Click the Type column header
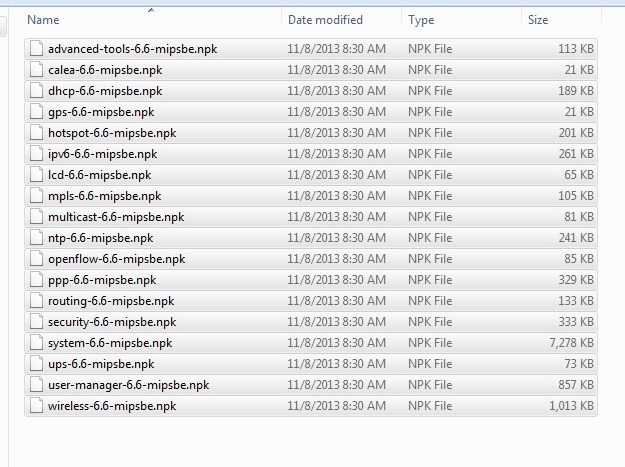This screenshot has width=625, height=467. (421, 20)
